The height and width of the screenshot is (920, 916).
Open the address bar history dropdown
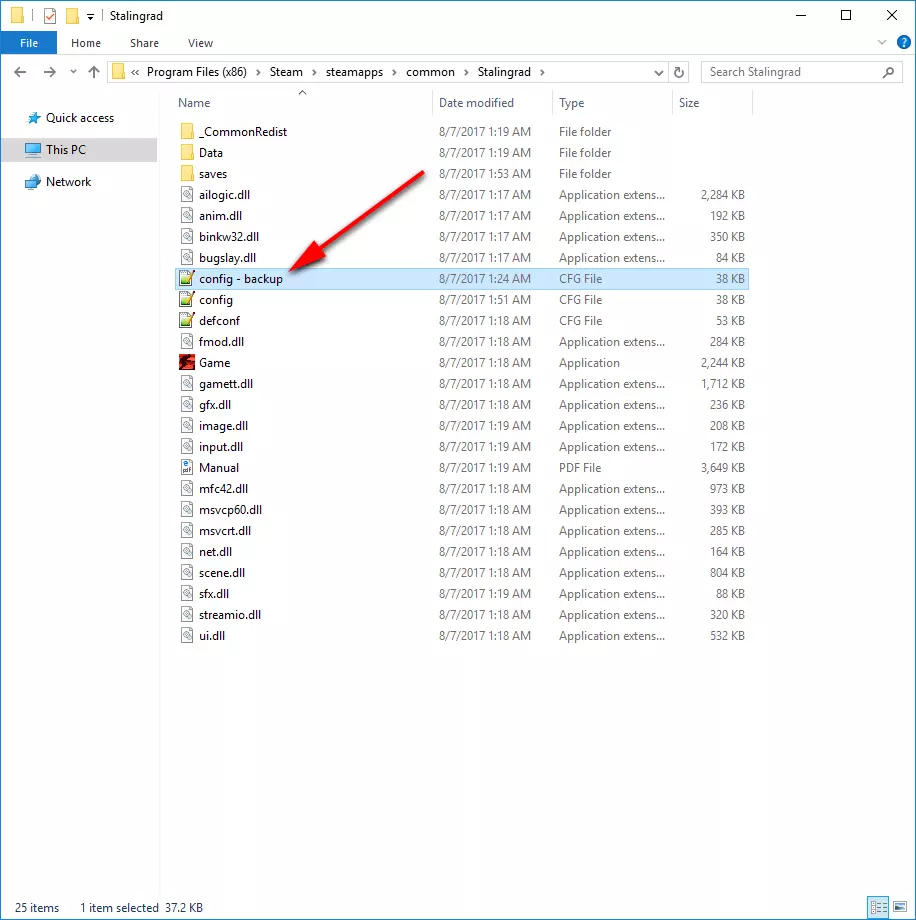pyautogui.click(x=659, y=73)
